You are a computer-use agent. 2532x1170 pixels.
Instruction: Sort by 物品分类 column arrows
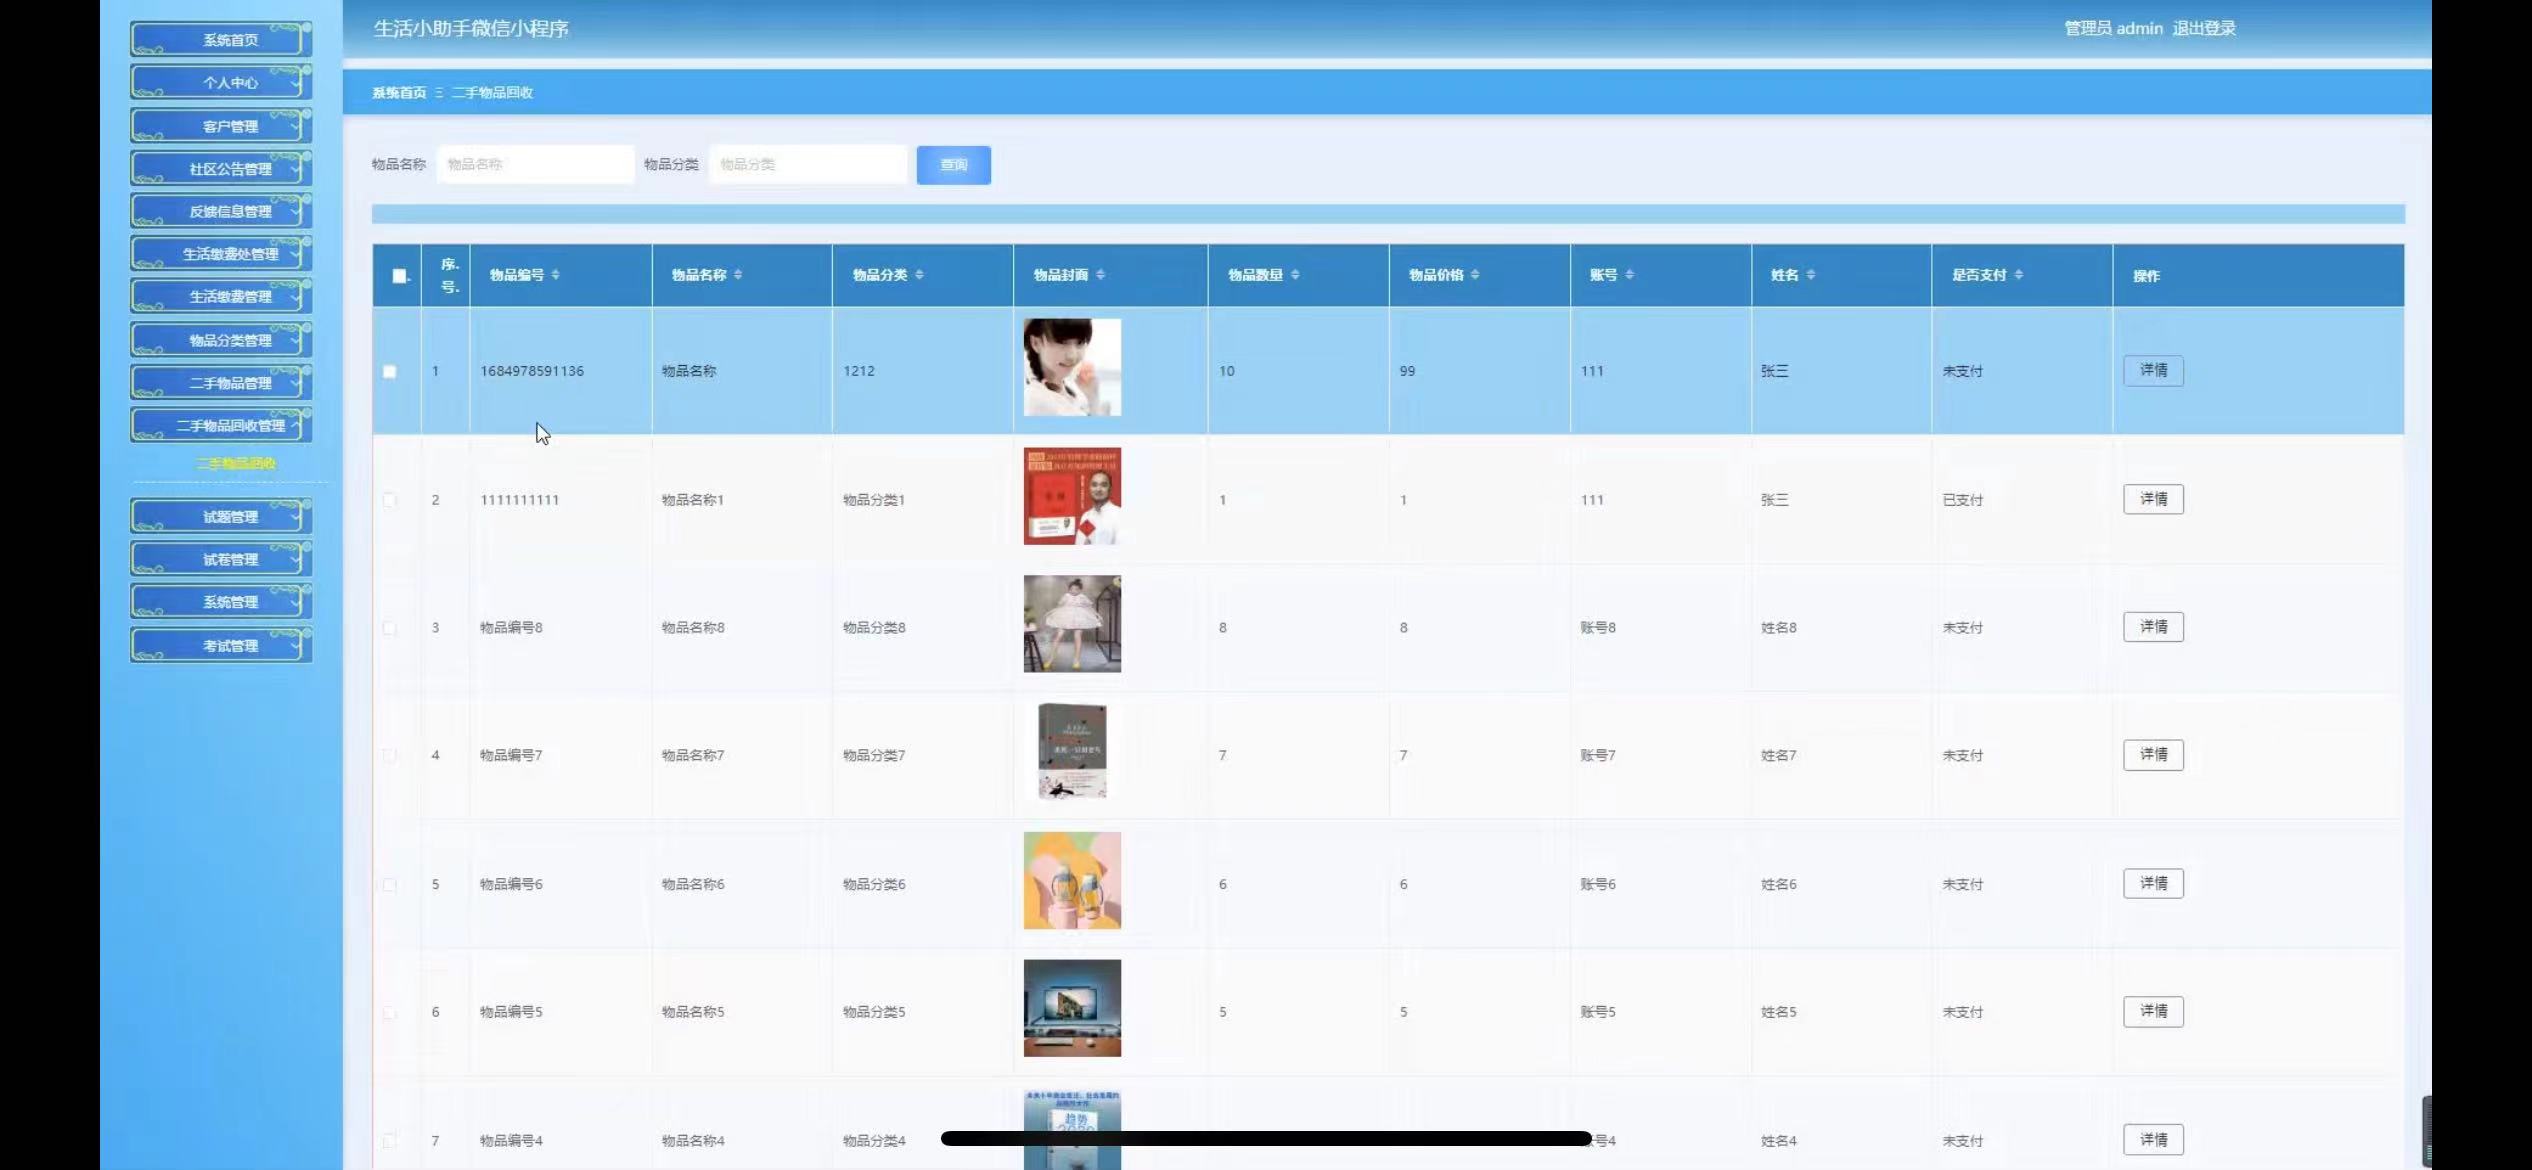[919, 275]
